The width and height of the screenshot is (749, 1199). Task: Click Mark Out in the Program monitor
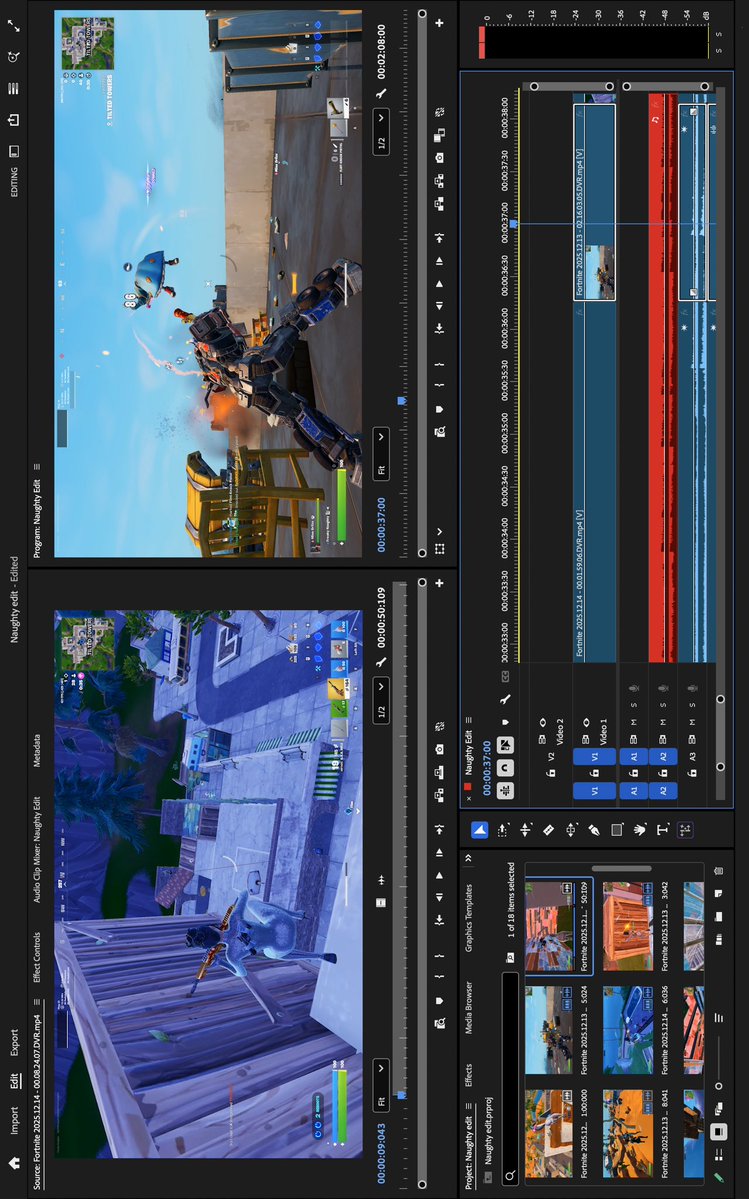tap(439, 364)
